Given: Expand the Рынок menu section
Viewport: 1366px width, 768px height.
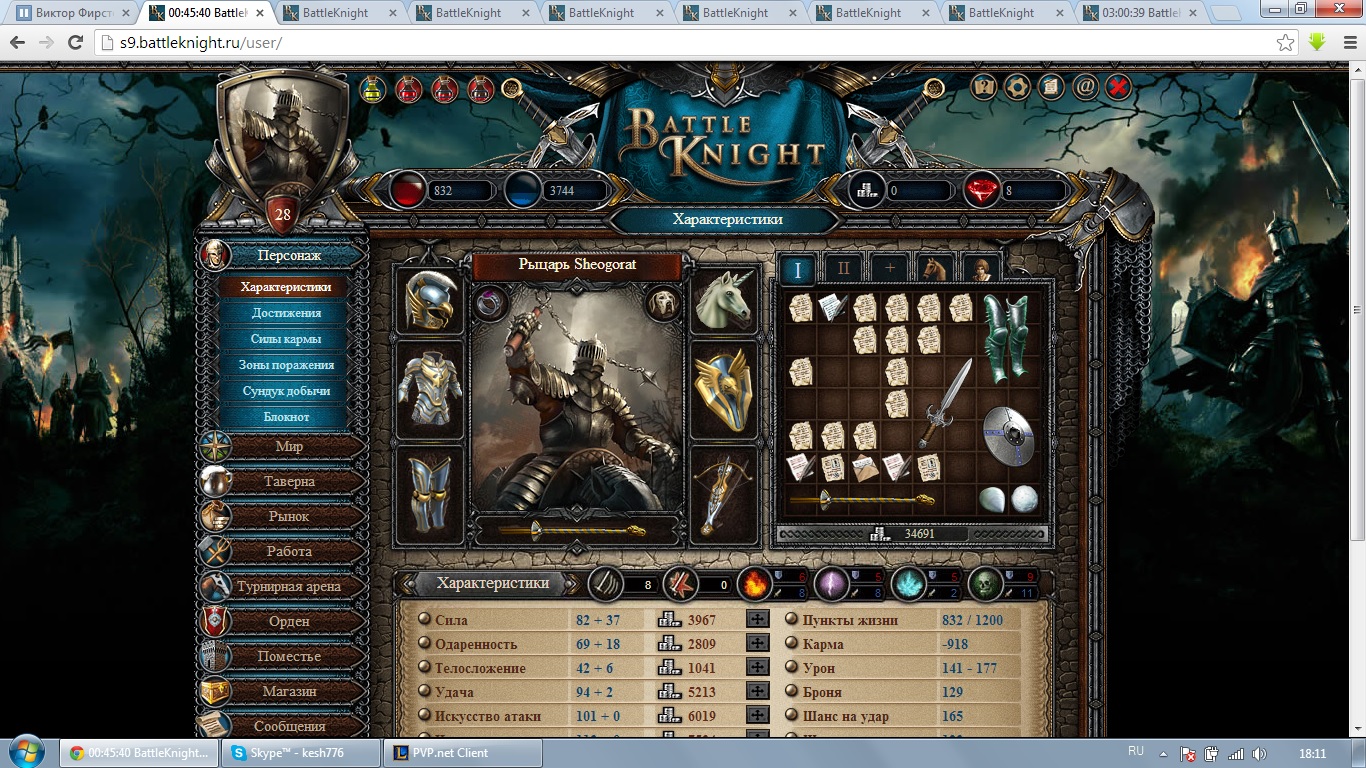Looking at the screenshot, I should point(284,517).
